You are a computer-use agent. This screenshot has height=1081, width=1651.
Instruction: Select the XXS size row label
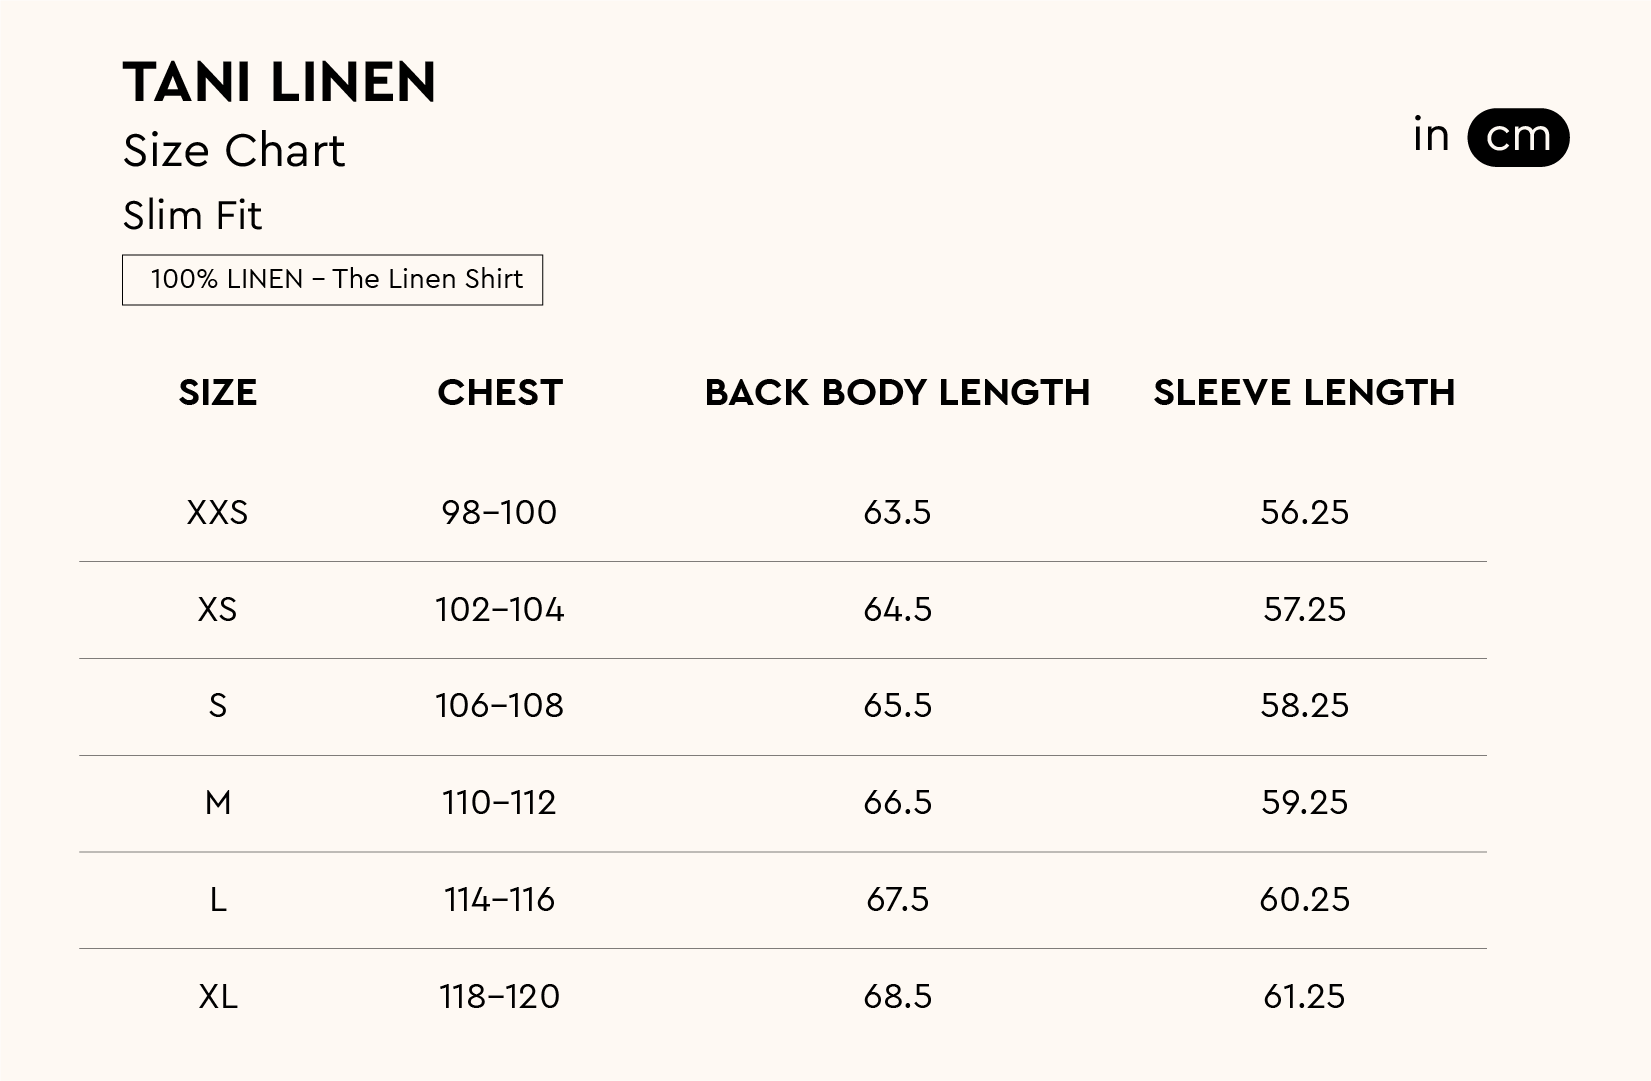[x=217, y=513]
